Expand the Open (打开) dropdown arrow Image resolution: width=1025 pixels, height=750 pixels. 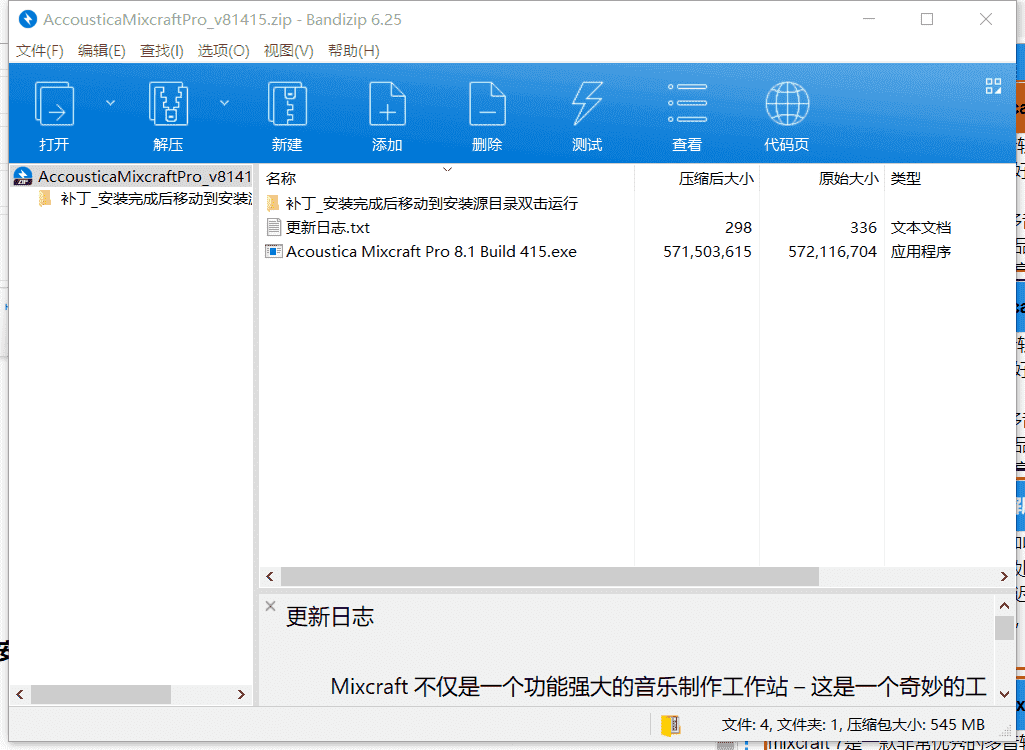click(110, 103)
